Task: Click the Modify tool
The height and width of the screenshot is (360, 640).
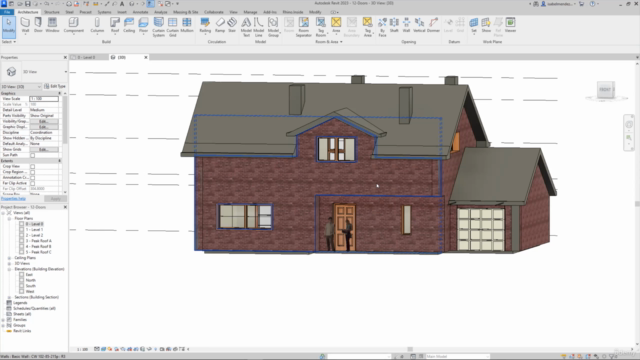Action: click(9, 26)
